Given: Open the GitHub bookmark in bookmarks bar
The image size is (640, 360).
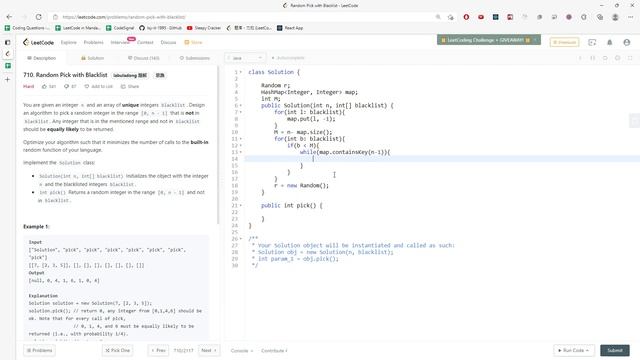Looking at the screenshot, I should click(160, 28).
